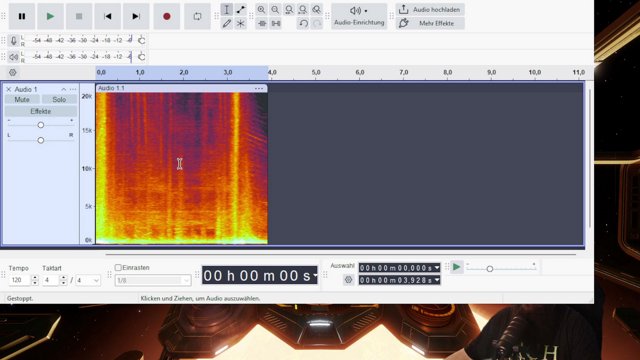Toggle the Loop playback button
Viewport: 640px width, 360px height.
(197, 16)
